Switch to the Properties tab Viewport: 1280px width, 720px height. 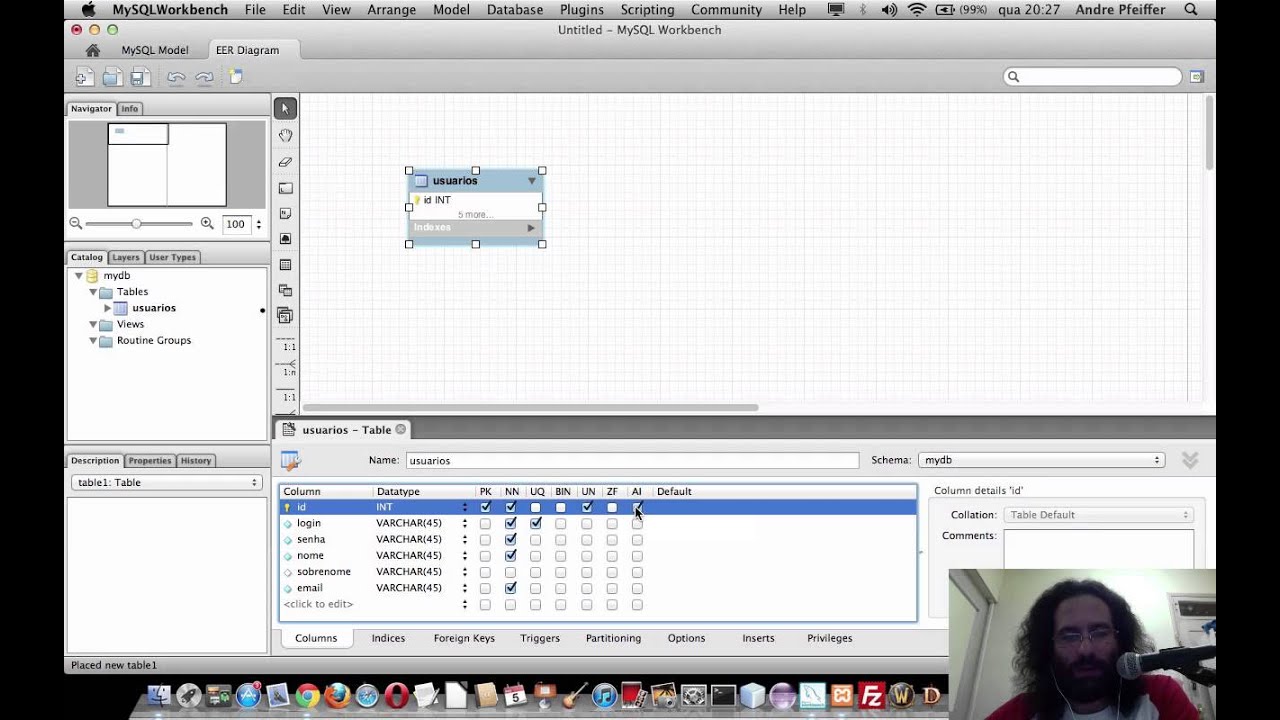[149, 461]
